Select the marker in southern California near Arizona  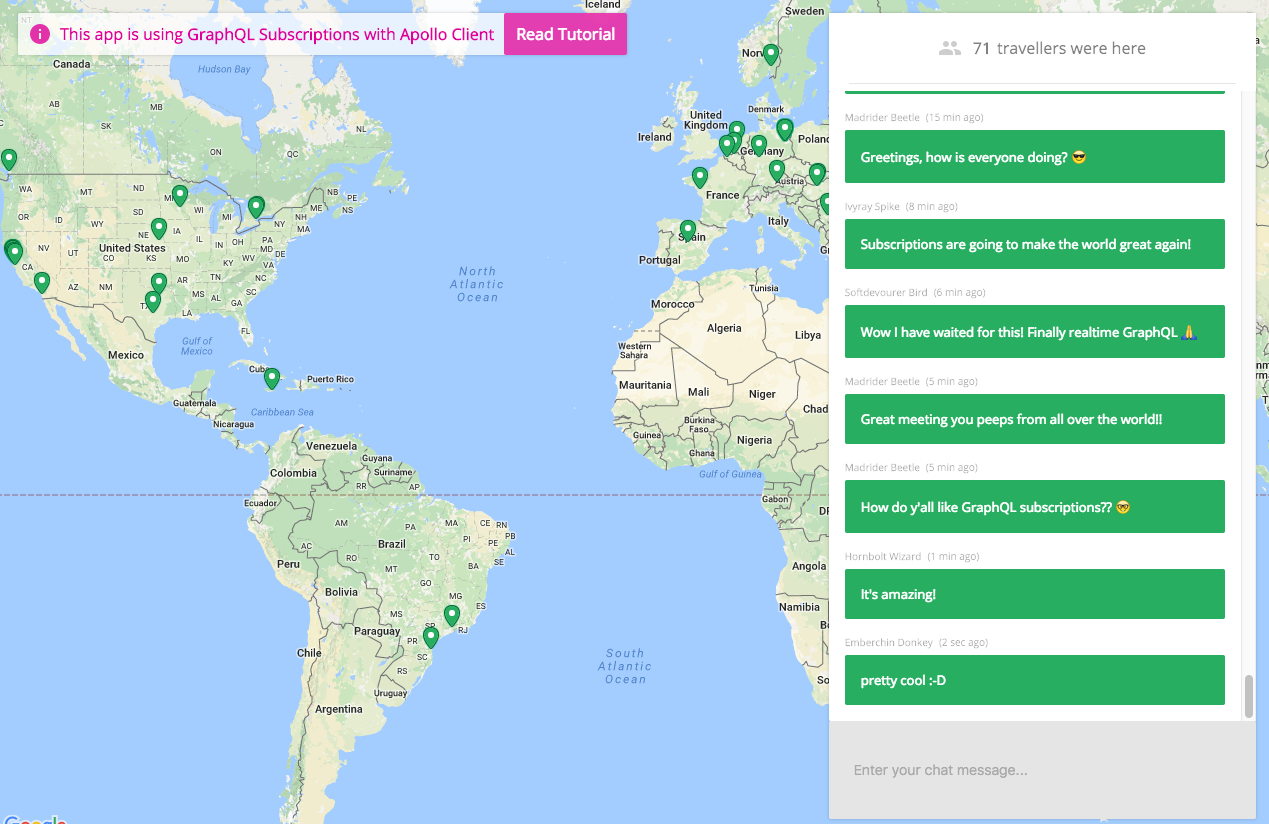[x=41, y=282]
